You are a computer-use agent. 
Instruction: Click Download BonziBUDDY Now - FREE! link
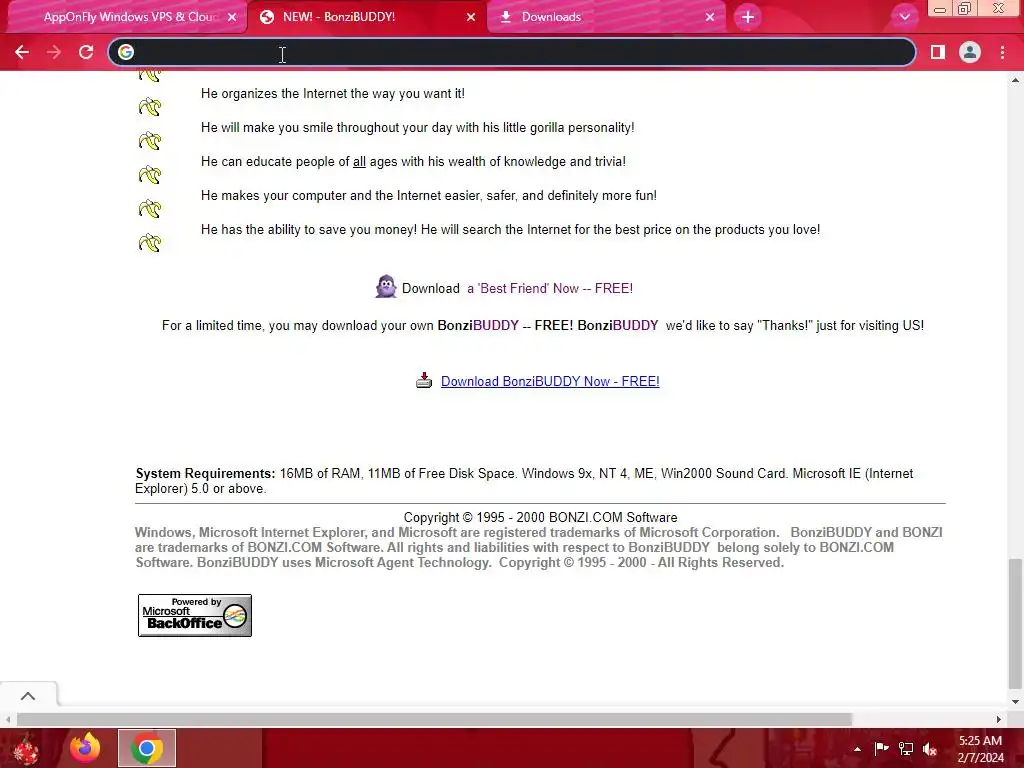point(550,381)
